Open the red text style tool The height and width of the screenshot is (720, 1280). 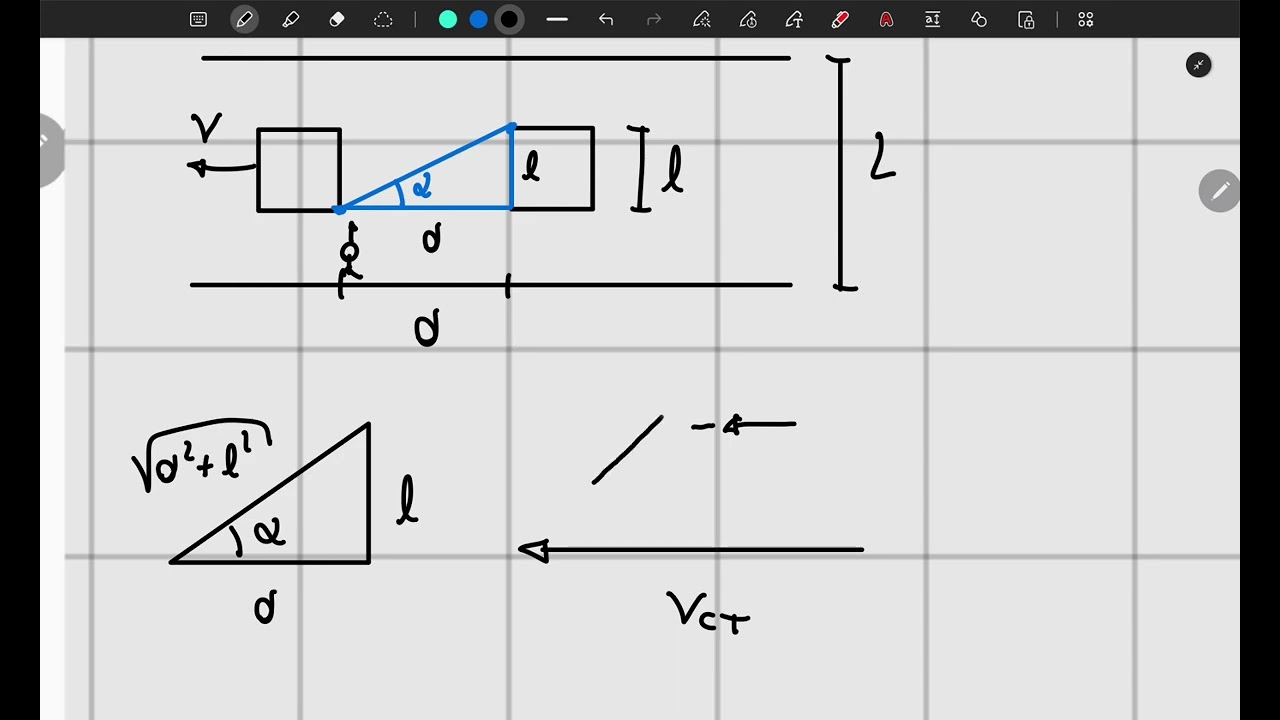pyautogui.click(x=886, y=19)
